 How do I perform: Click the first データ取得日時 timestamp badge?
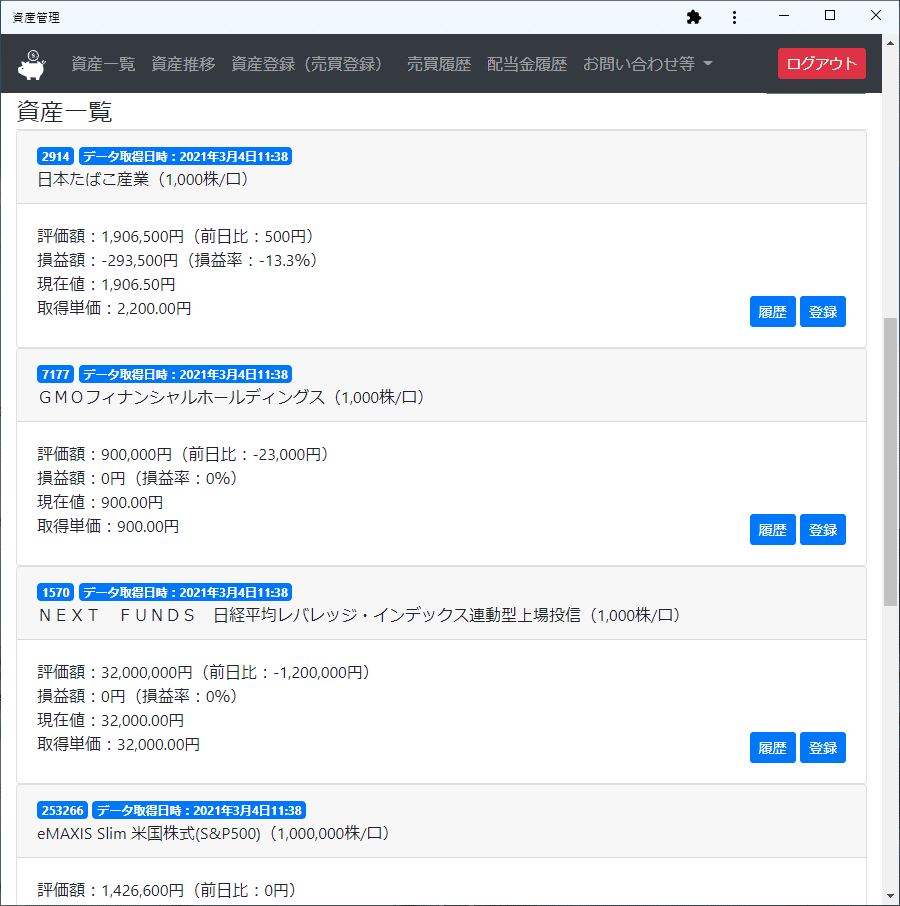point(185,156)
